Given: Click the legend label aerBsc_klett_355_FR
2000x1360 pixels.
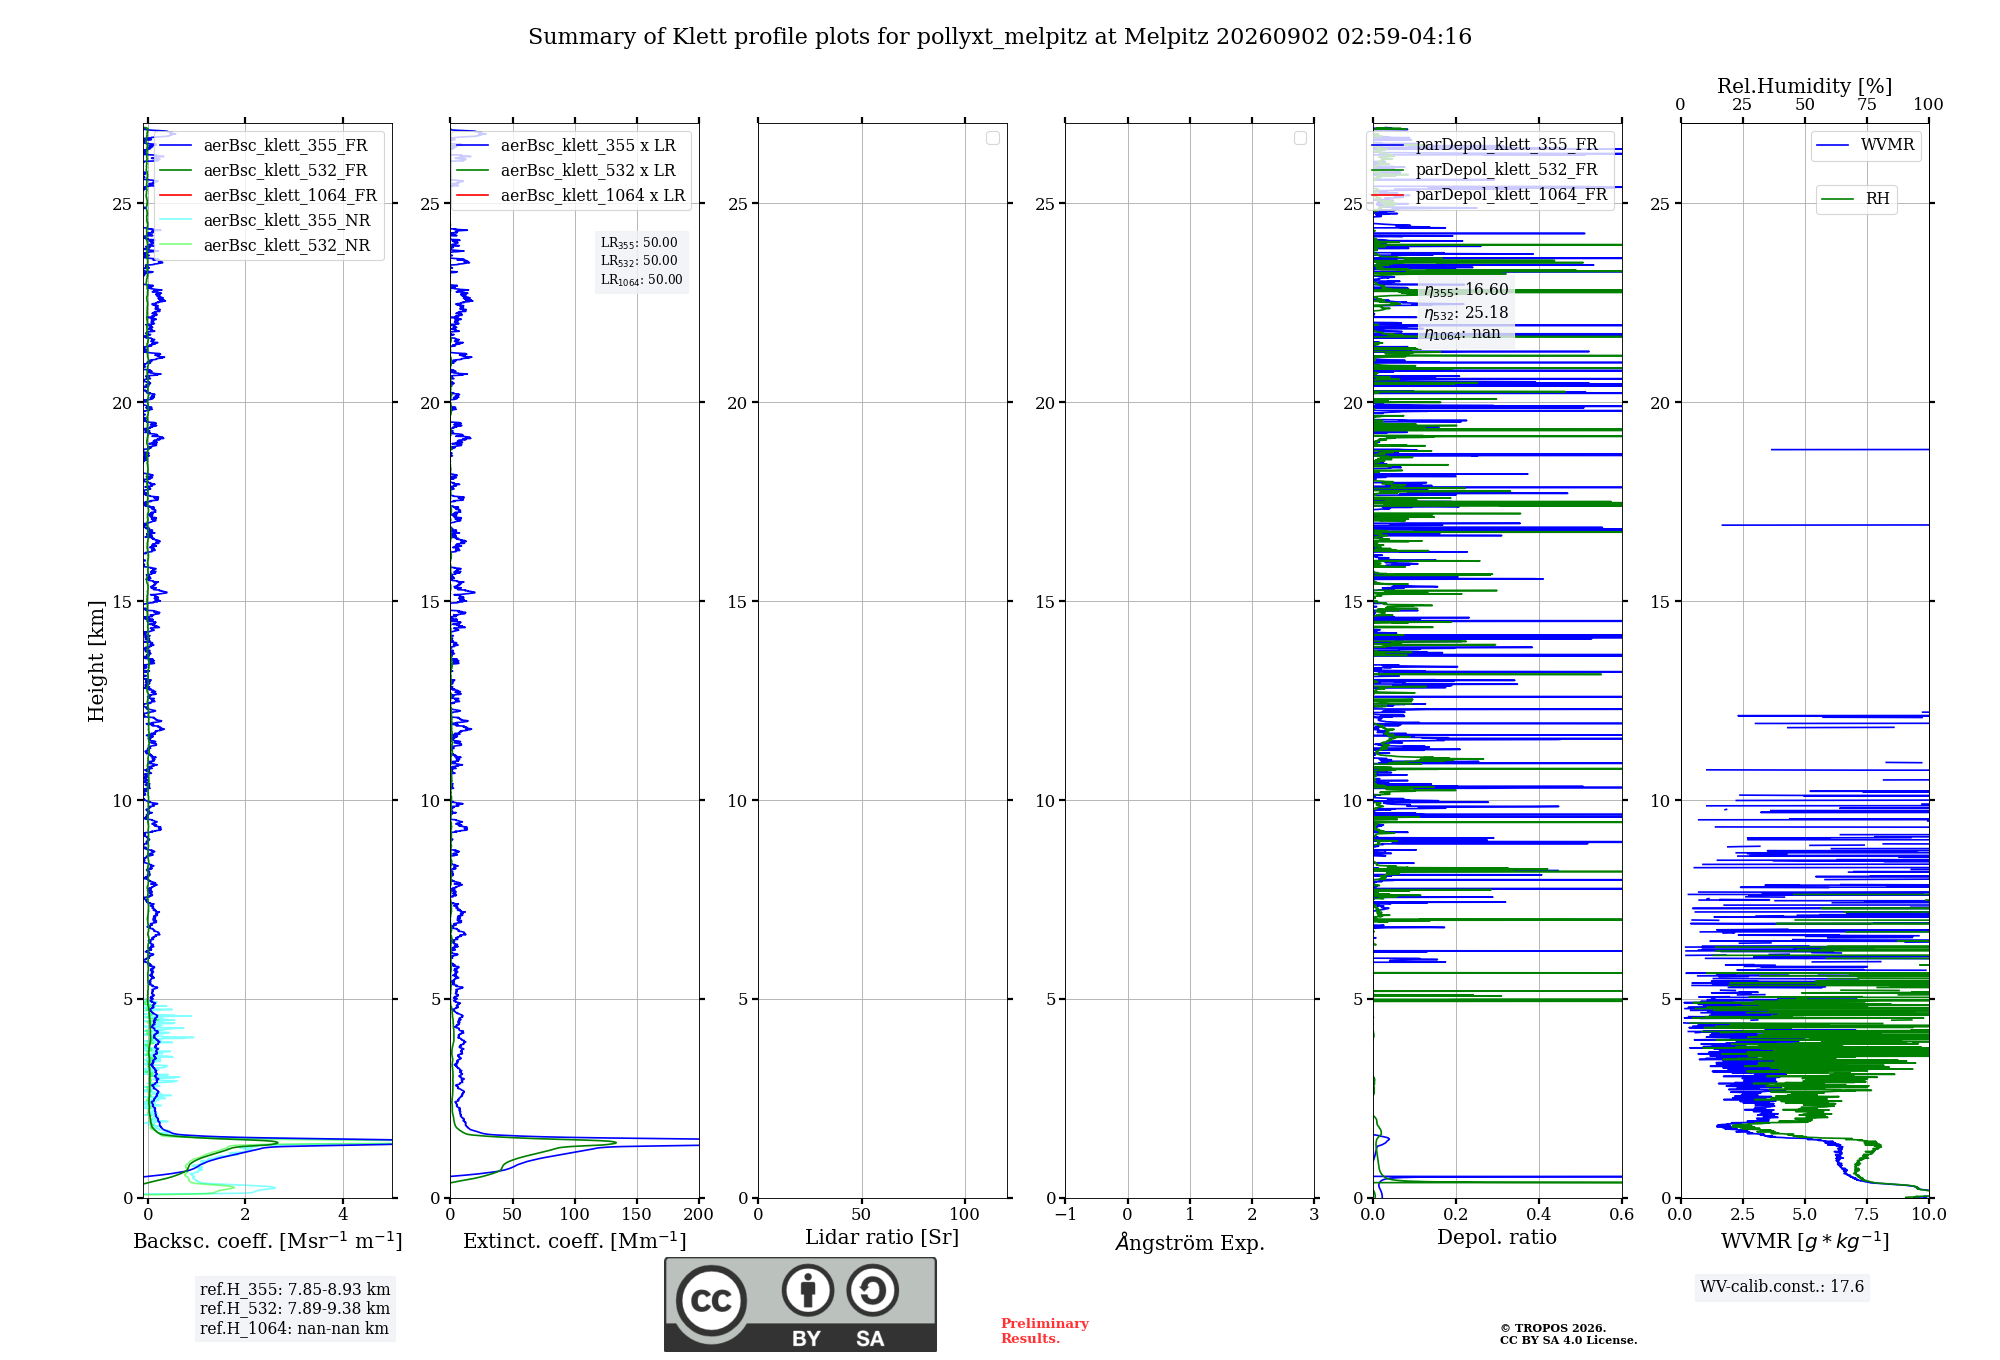Looking at the screenshot, I should tap(285, 145).
